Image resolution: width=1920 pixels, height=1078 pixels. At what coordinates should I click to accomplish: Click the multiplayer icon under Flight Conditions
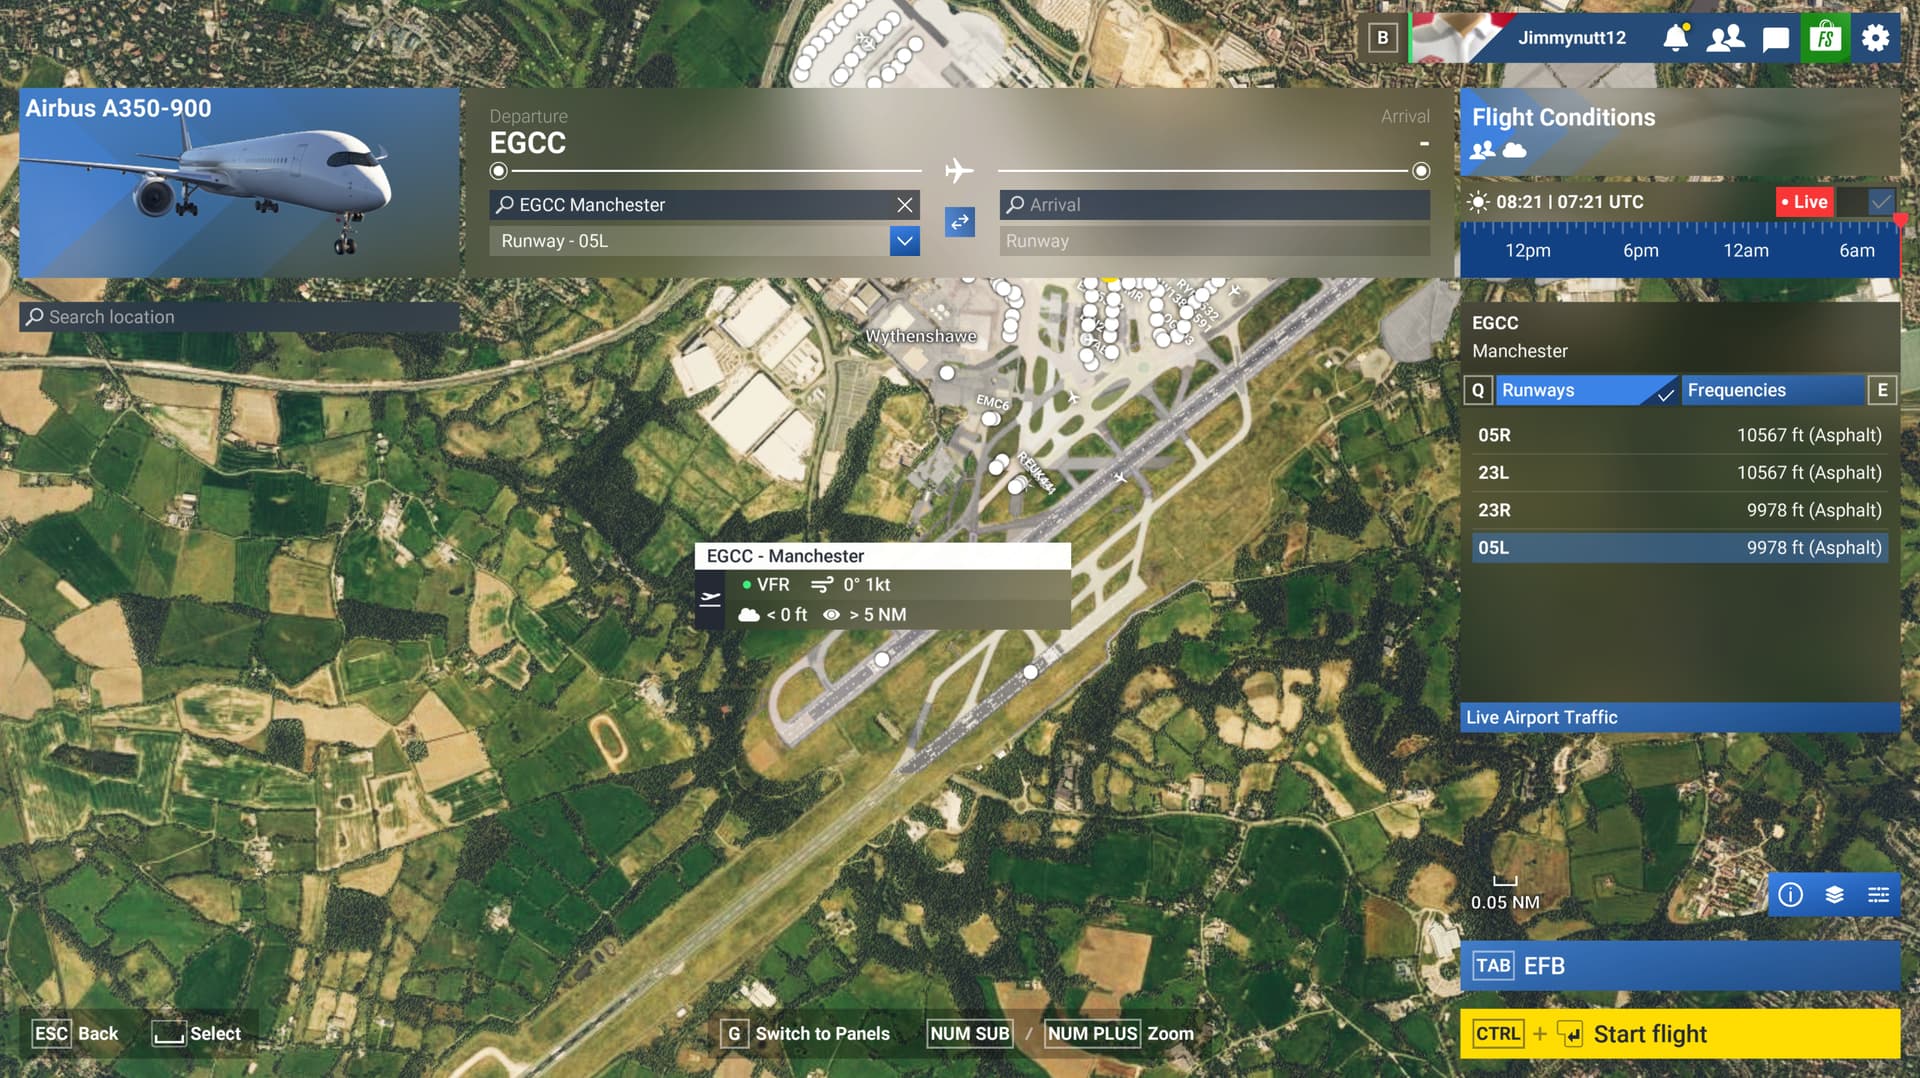tap(1483, 150)
